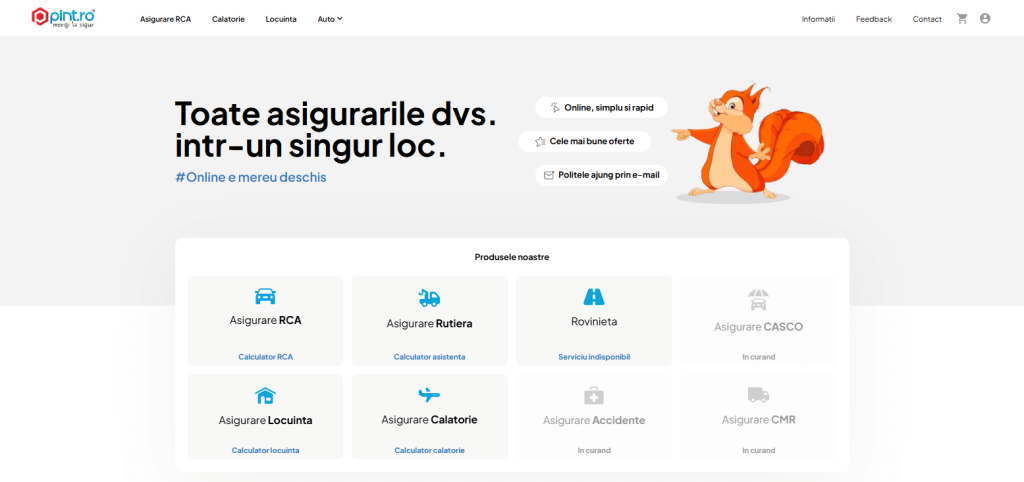Click the Asigurare CMR card title

[758, 419]
